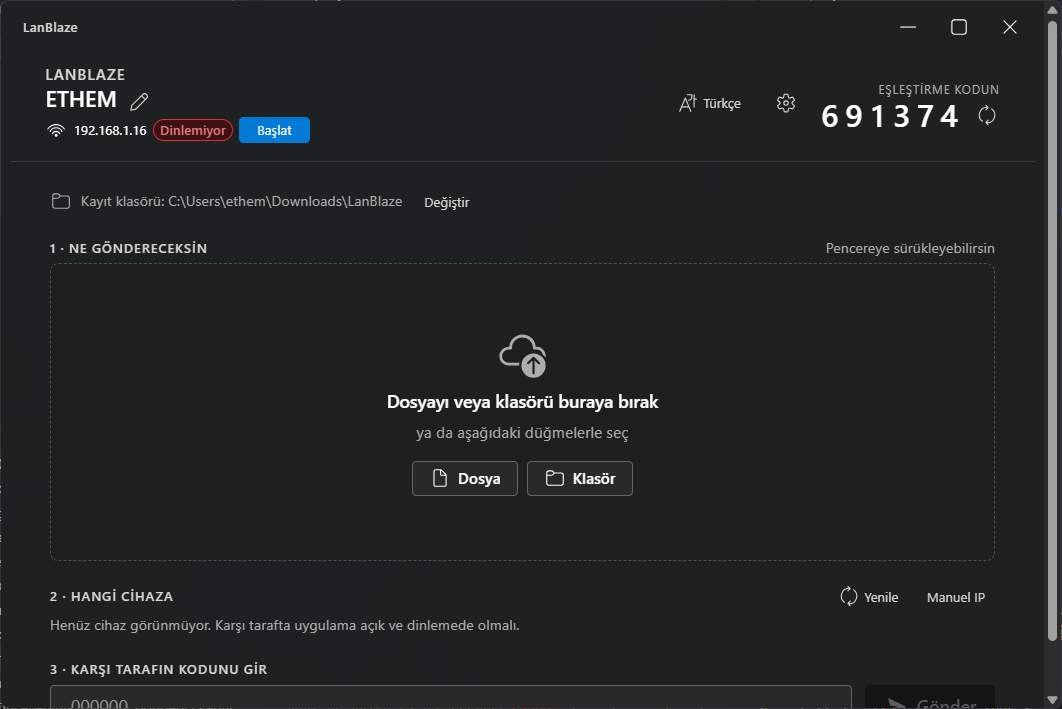1062x709 pixels.
Task: Click 'Henüz cihaz görünmüyor' notice text
Action: pos(284,625)
